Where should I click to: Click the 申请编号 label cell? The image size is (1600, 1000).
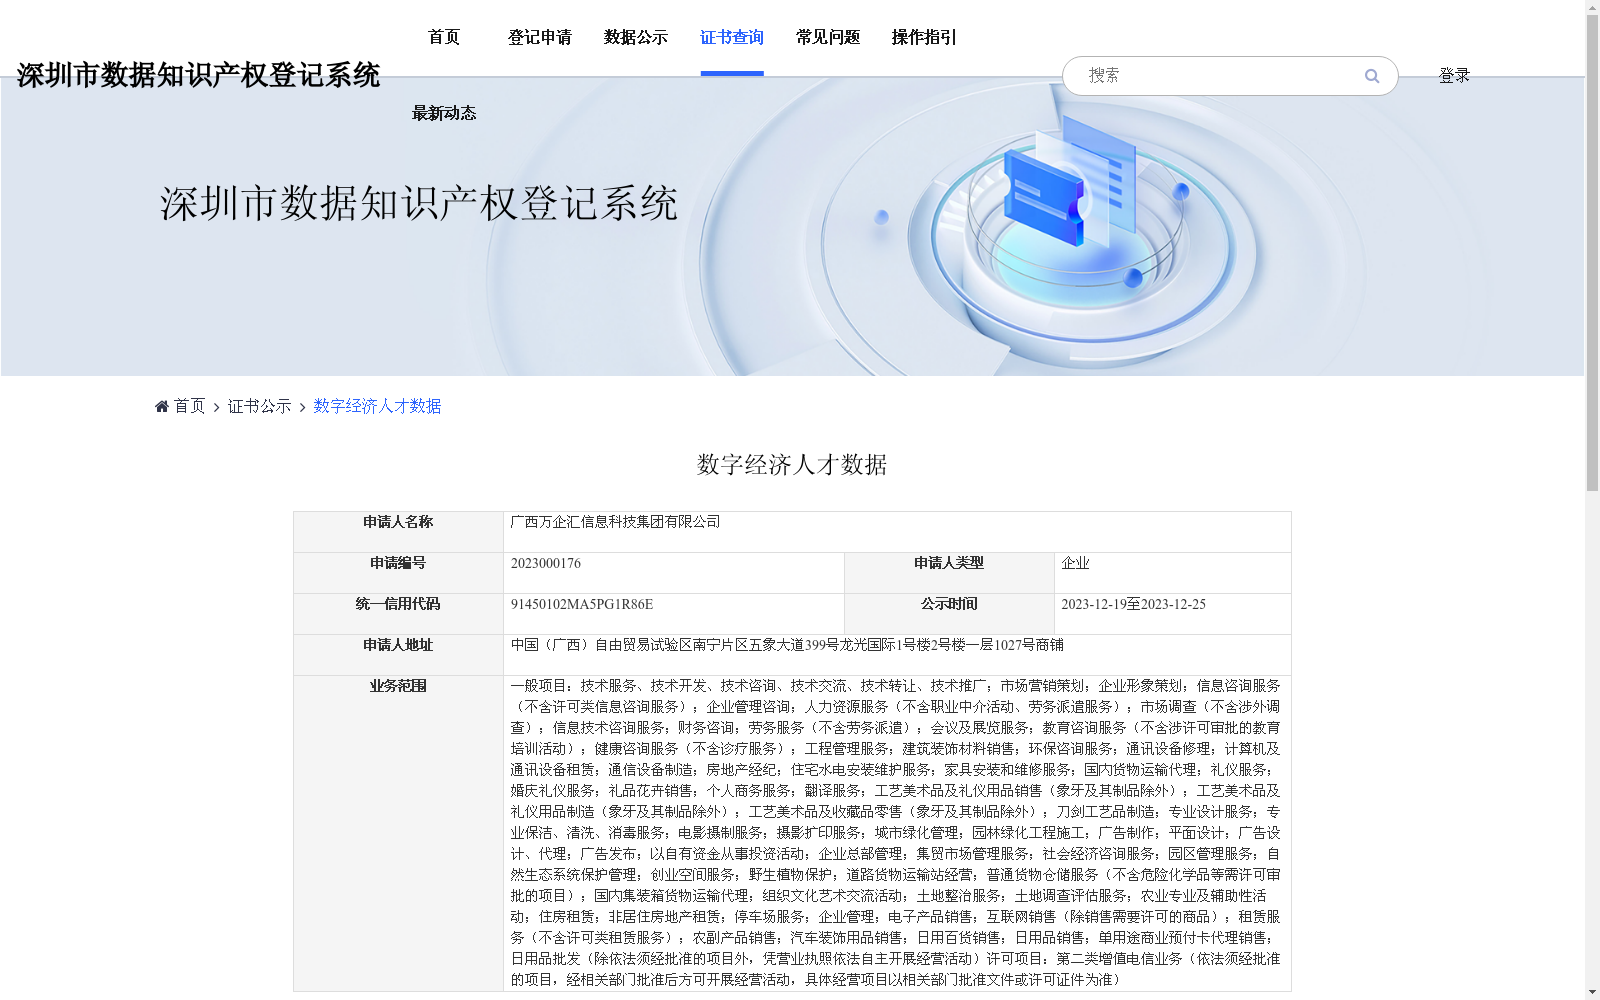[398, 573]
